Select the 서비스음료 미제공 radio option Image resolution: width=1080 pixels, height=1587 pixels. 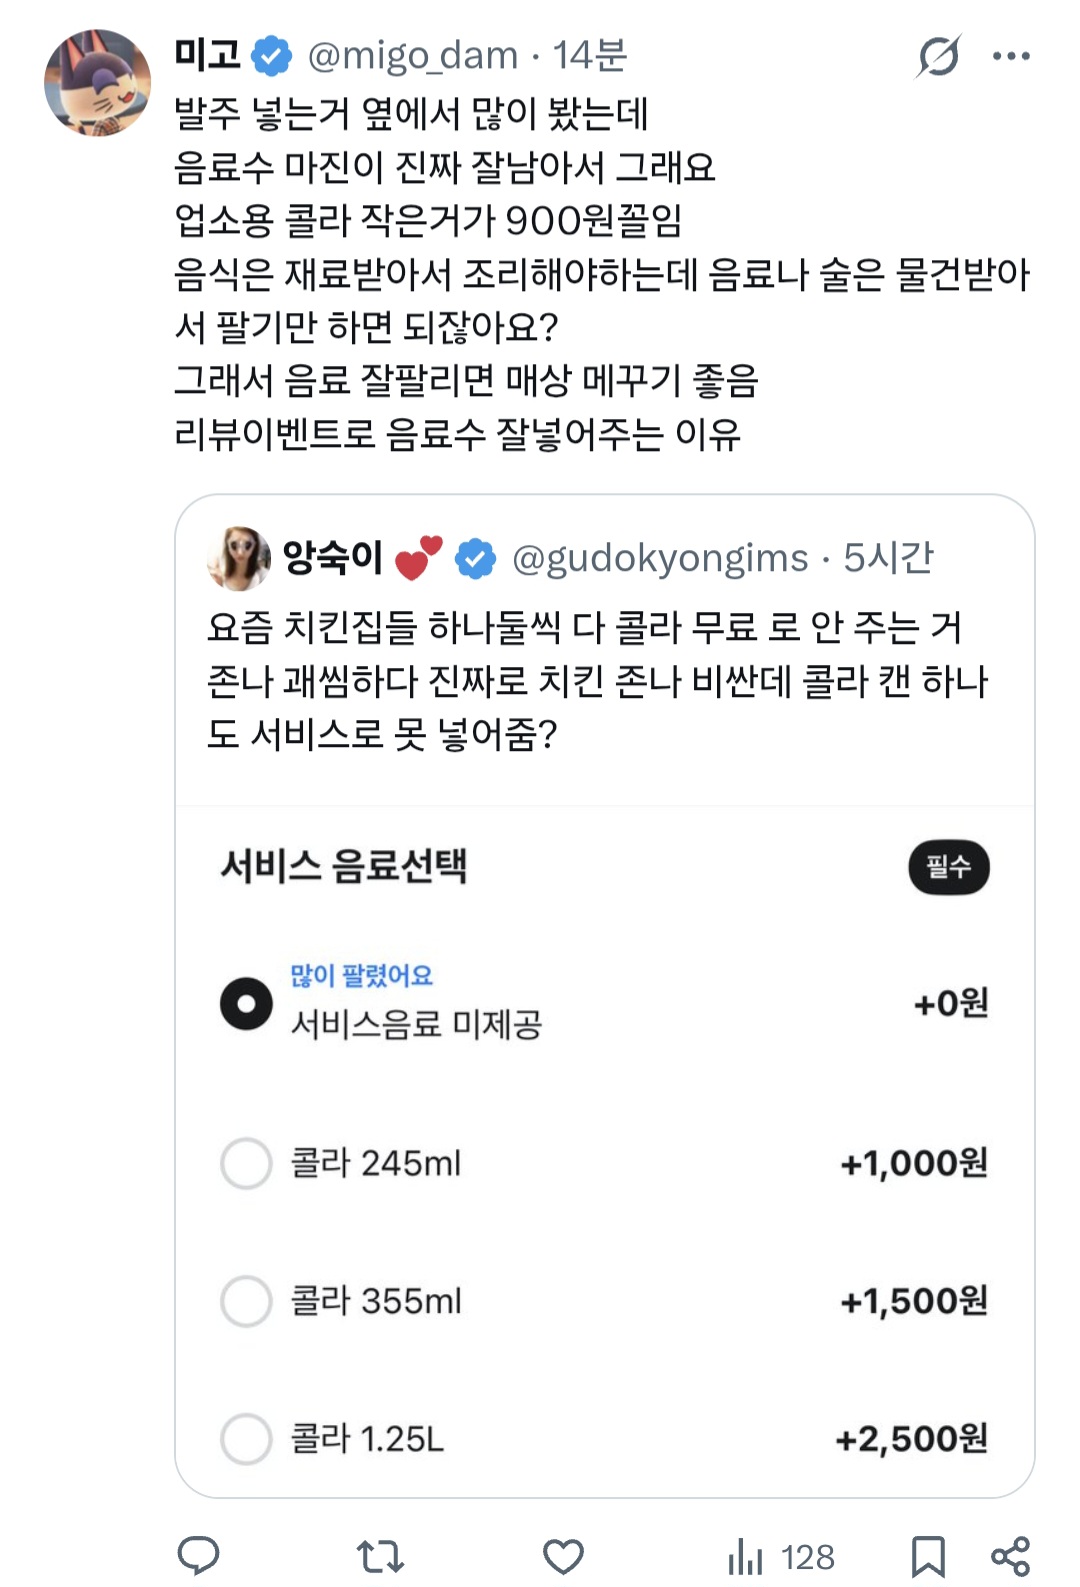246,1004
